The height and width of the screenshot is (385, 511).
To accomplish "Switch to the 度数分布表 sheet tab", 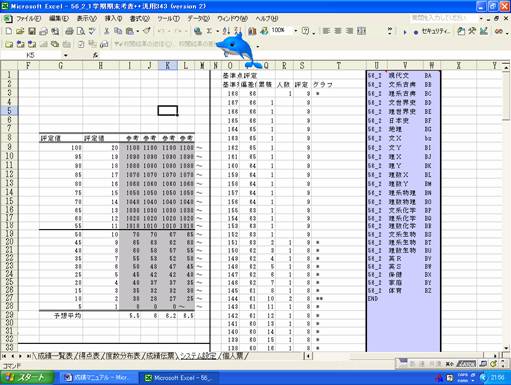I will point(123,356).
